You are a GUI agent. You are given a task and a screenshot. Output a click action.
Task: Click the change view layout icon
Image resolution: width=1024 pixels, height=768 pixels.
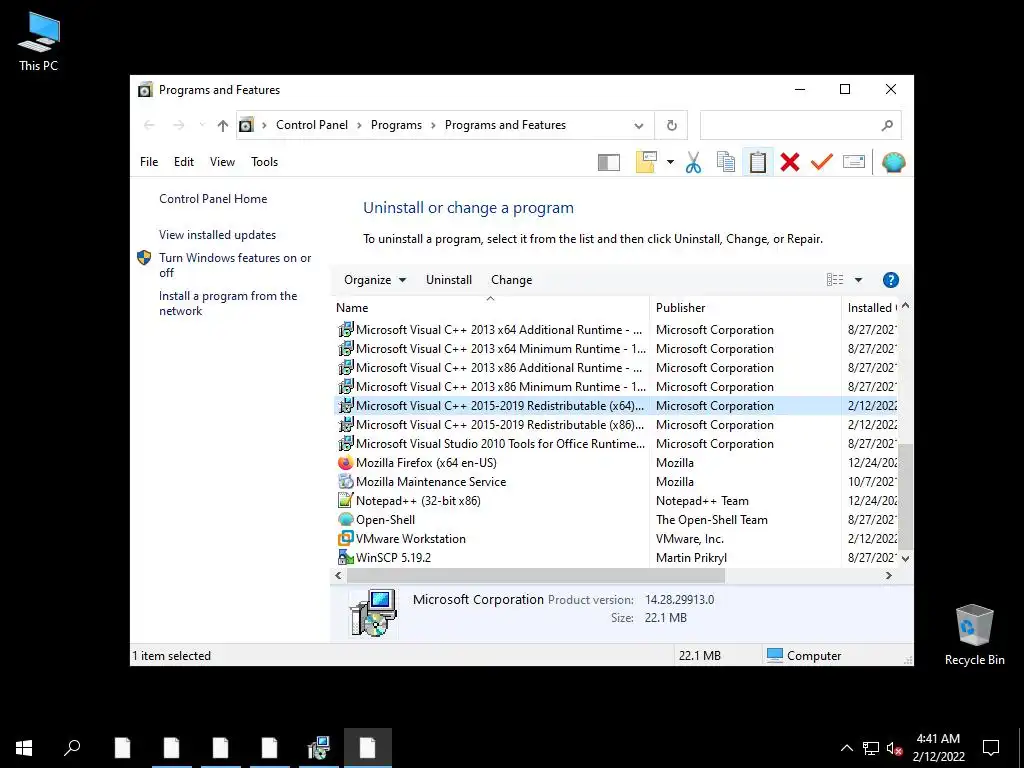(x=835, y=280)
